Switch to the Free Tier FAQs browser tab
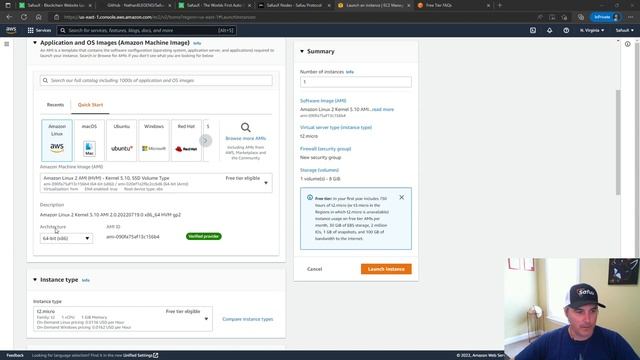640x360 pixels. (453, 5)
